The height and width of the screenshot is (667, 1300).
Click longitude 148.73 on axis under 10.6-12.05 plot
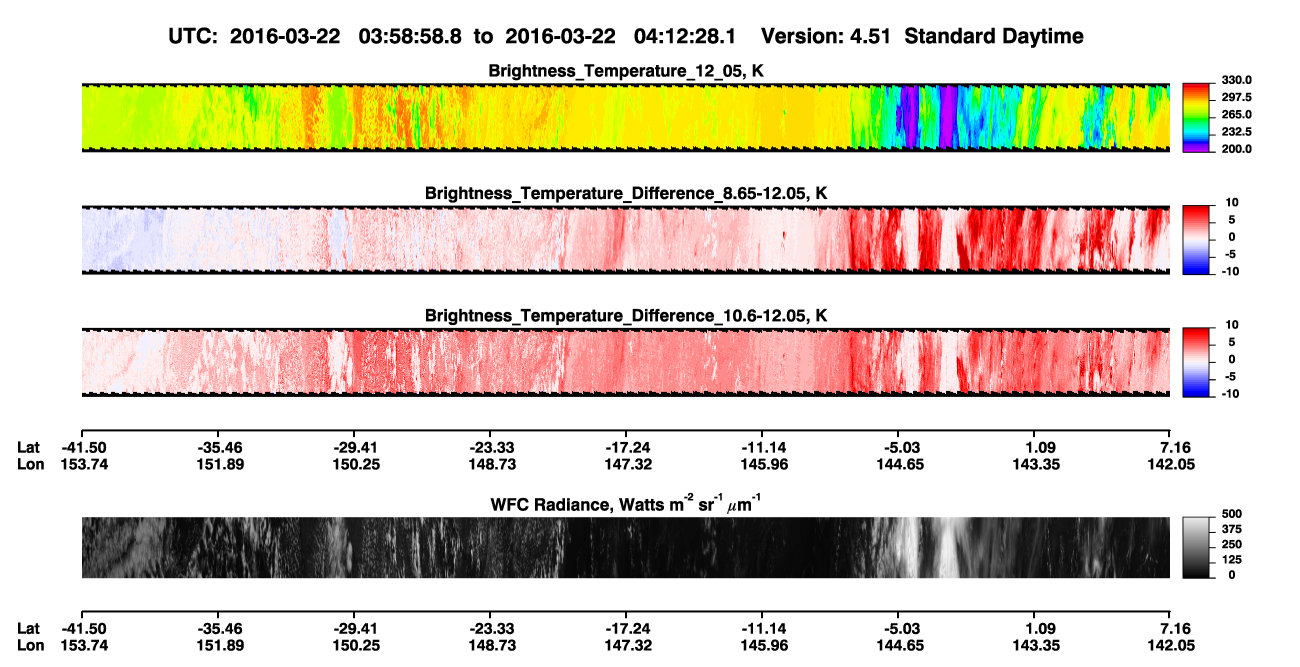[490, 465]
